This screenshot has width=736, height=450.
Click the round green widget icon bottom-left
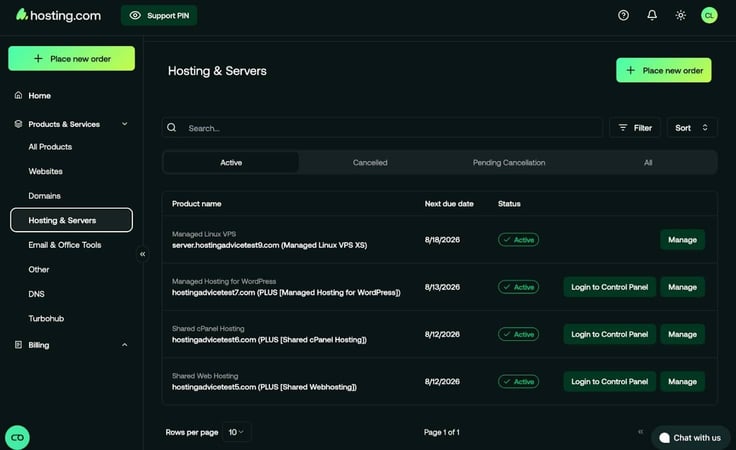17,437
